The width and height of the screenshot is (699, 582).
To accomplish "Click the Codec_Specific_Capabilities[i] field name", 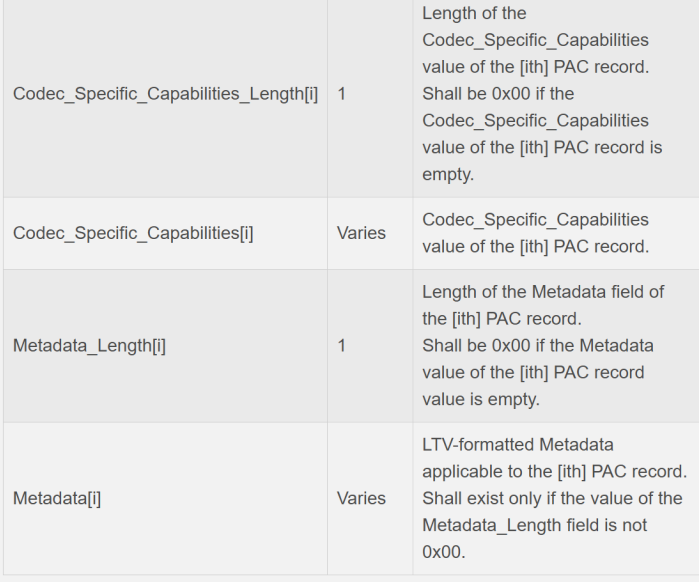I will pyautogui.click(x=133, y=233).
